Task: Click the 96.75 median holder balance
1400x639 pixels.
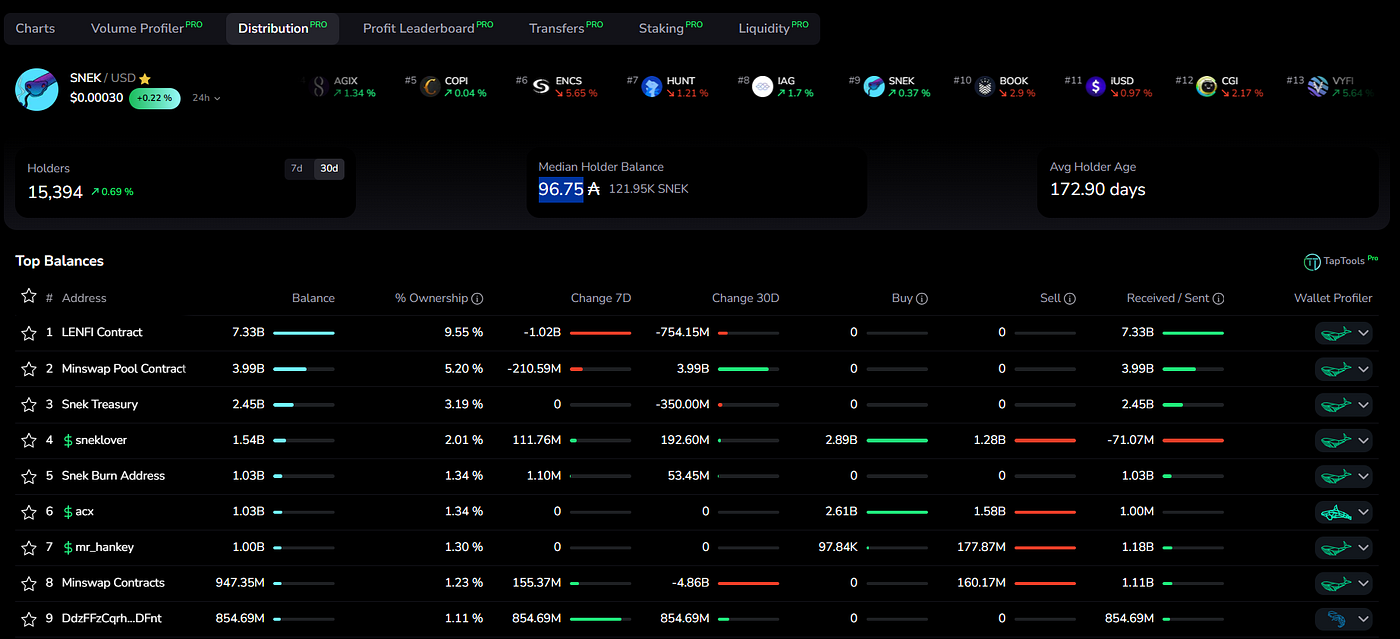Action: pos(561,189)
